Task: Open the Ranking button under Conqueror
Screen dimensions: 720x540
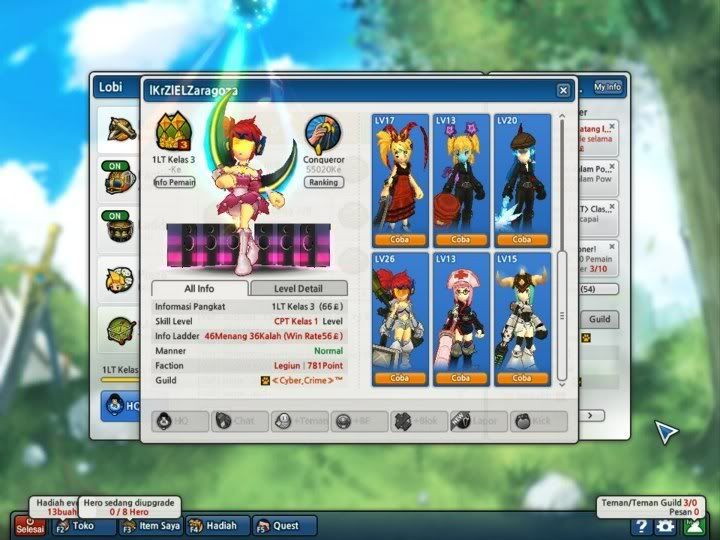Action: 324,182
